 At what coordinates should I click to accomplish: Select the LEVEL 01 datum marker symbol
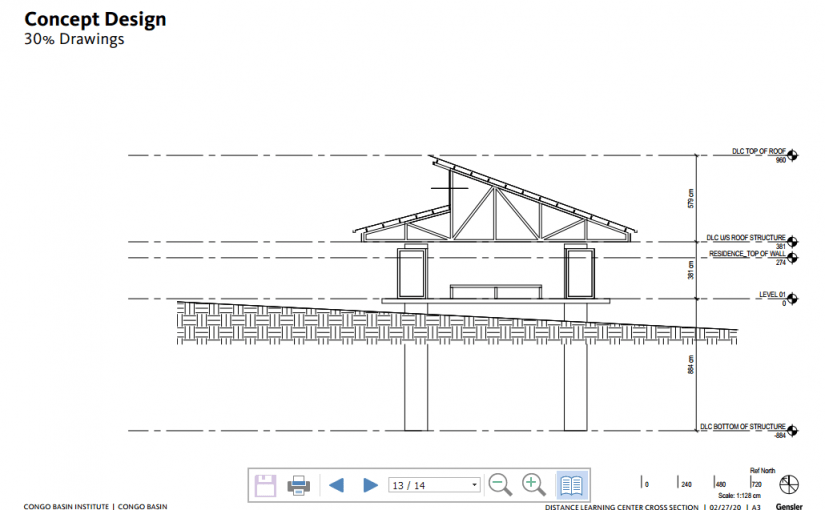click(792, 297)
